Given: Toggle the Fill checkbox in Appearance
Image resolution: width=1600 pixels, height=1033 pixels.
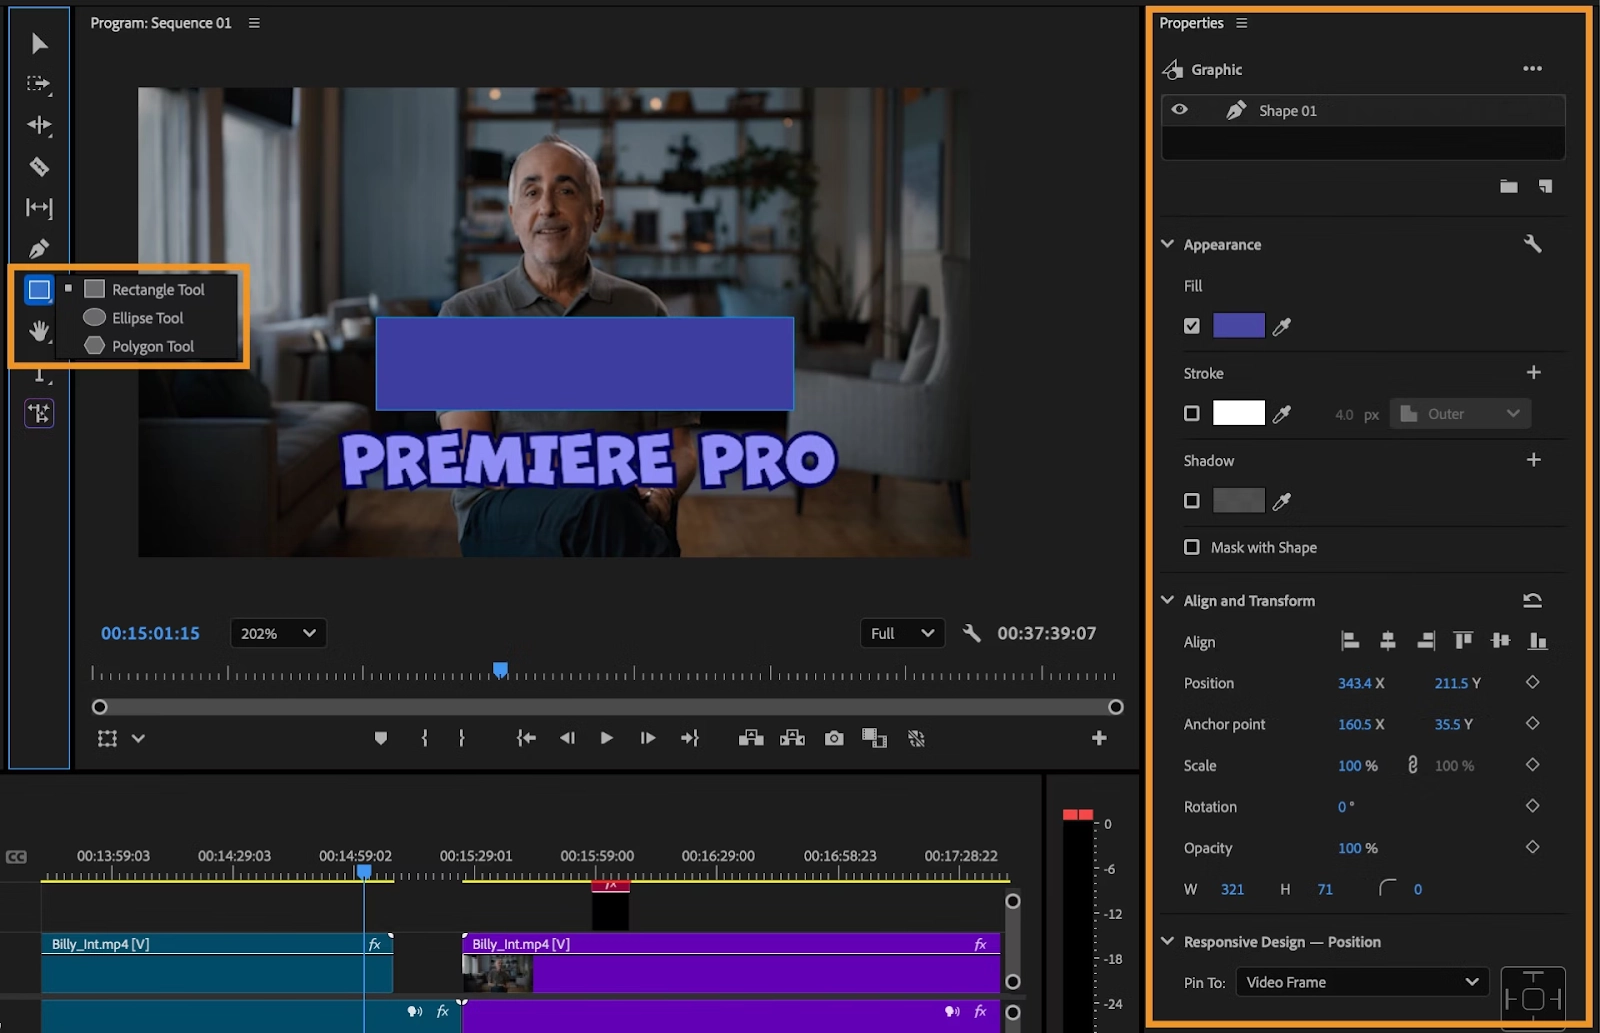Looking at the screenshot, I should [1191, 325].
